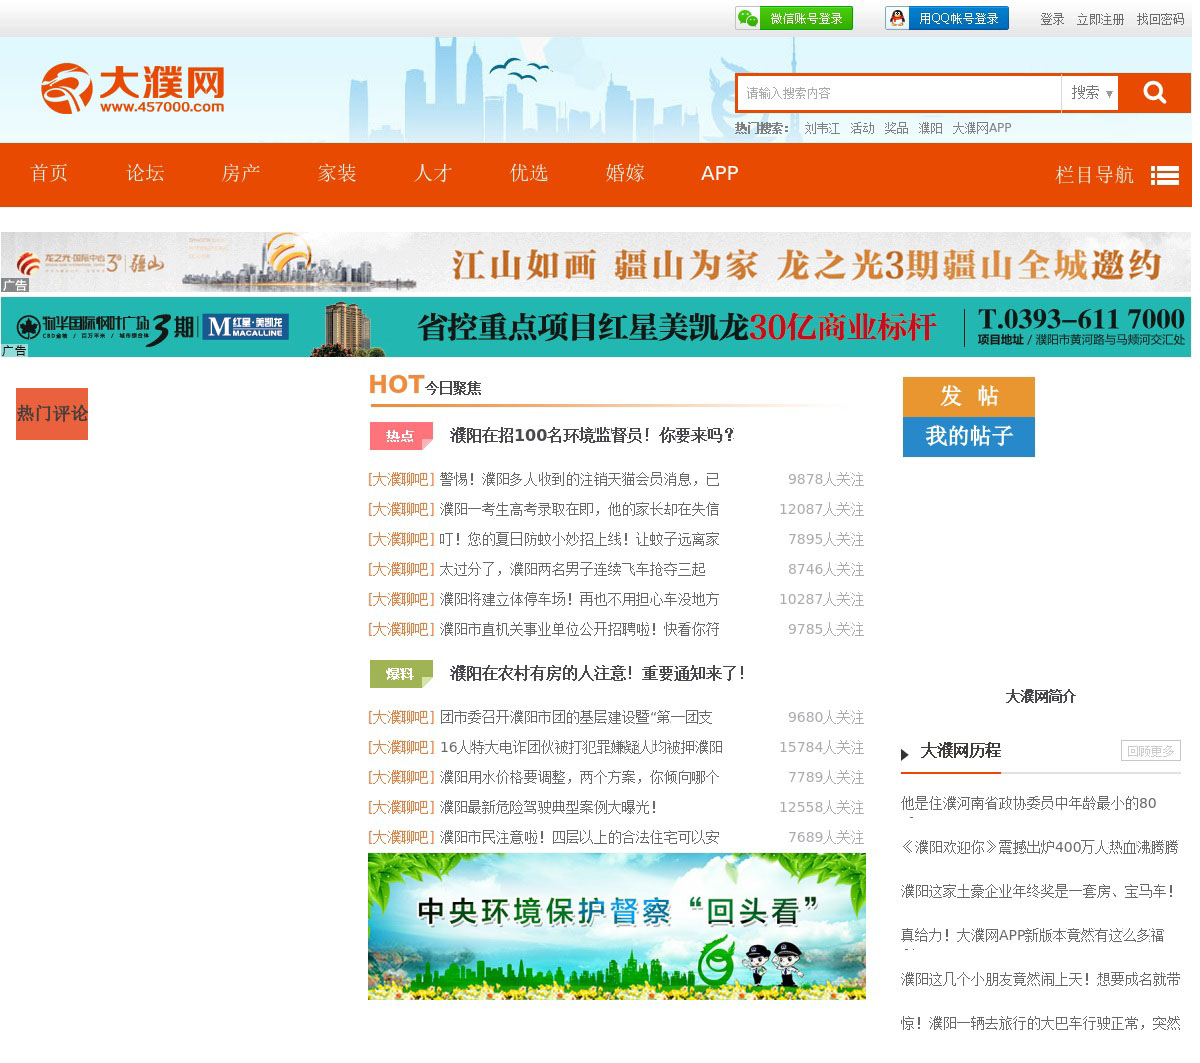The image size is (1200, 1063).
Task: Go to the 房产 navigation tab
Action: (x=241, y=174)
